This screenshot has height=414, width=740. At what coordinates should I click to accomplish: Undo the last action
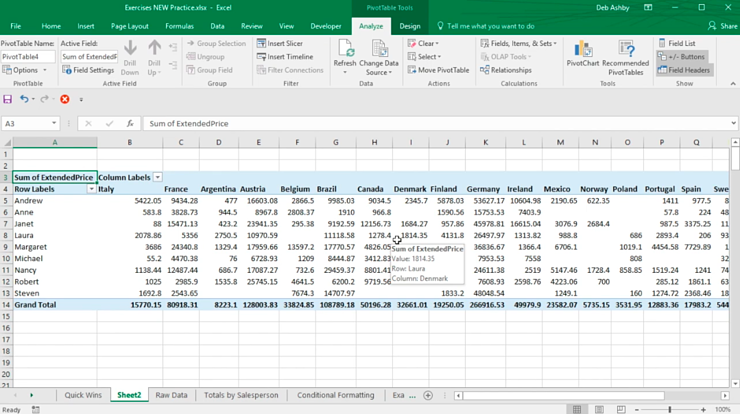coord(24,99)
